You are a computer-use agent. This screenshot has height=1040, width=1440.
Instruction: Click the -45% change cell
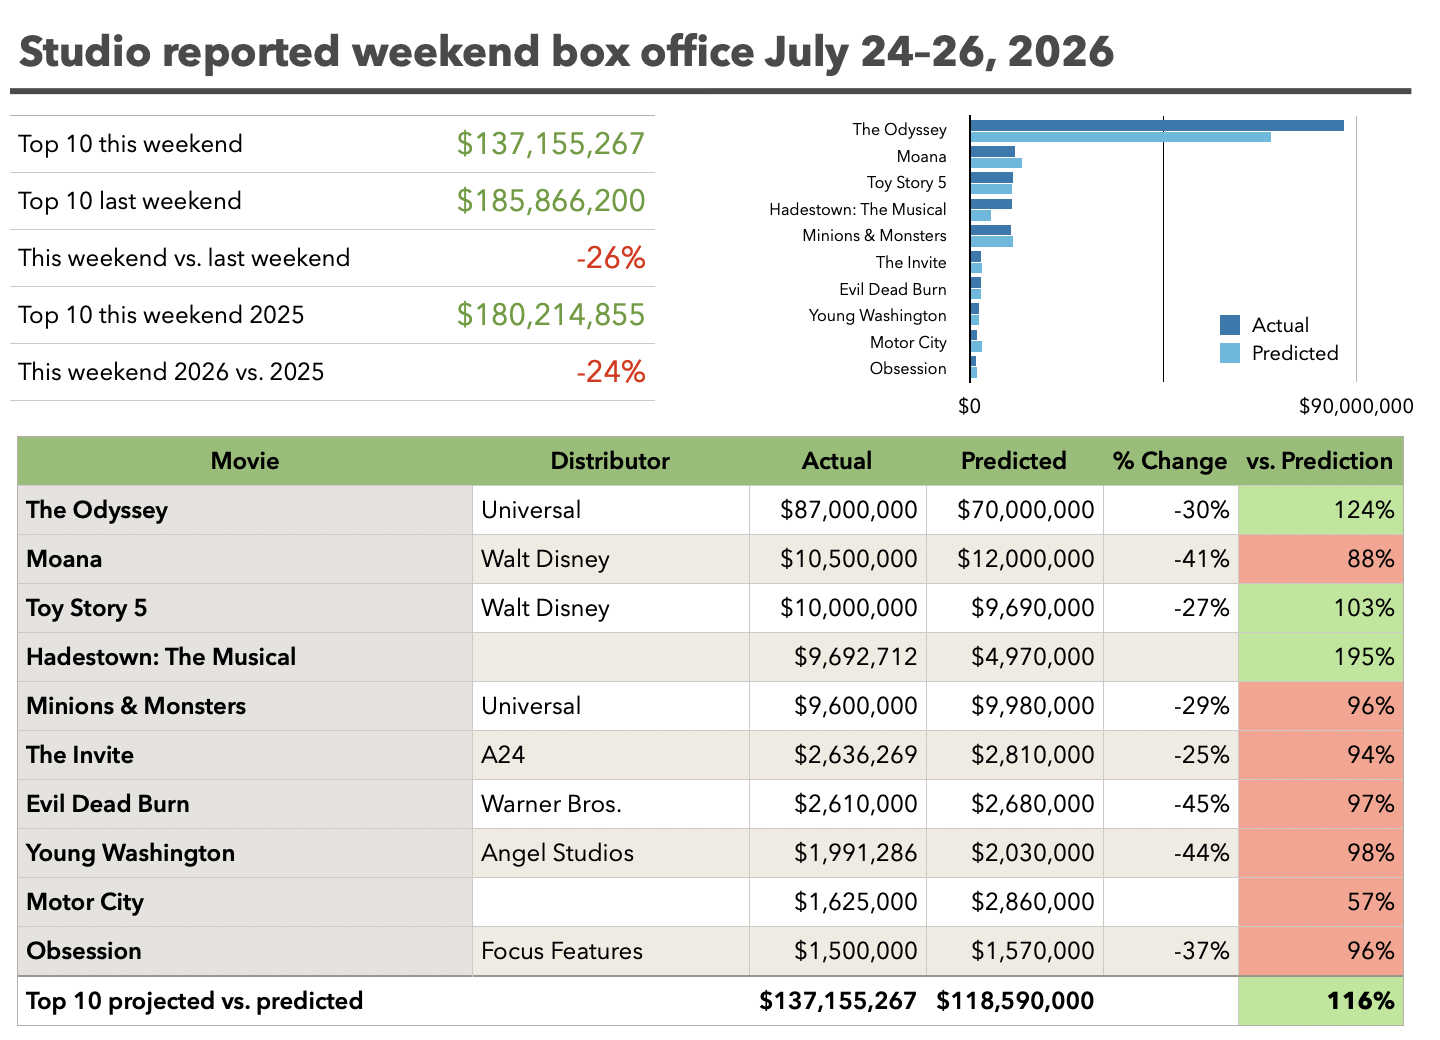[x=1171, y=804]
